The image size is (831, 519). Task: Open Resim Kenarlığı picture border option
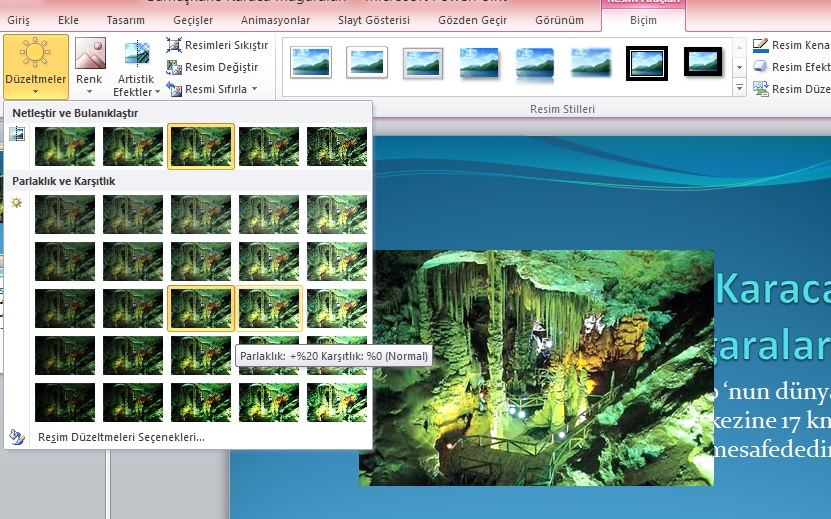pos(791,45)
